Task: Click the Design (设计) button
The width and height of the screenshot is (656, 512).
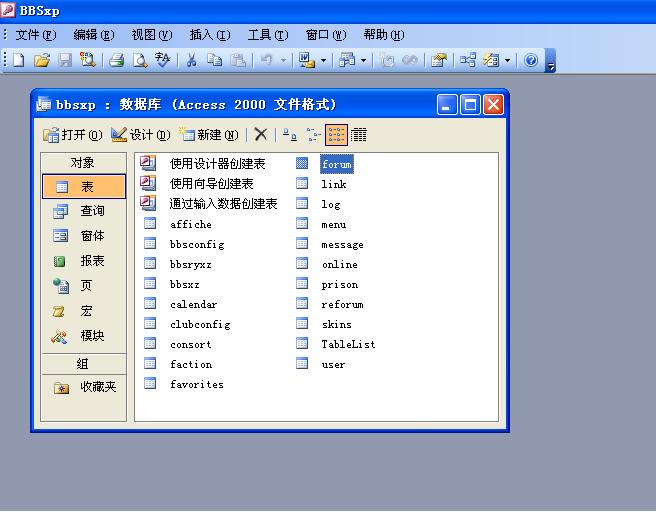Action: click(x=141, y=135)
